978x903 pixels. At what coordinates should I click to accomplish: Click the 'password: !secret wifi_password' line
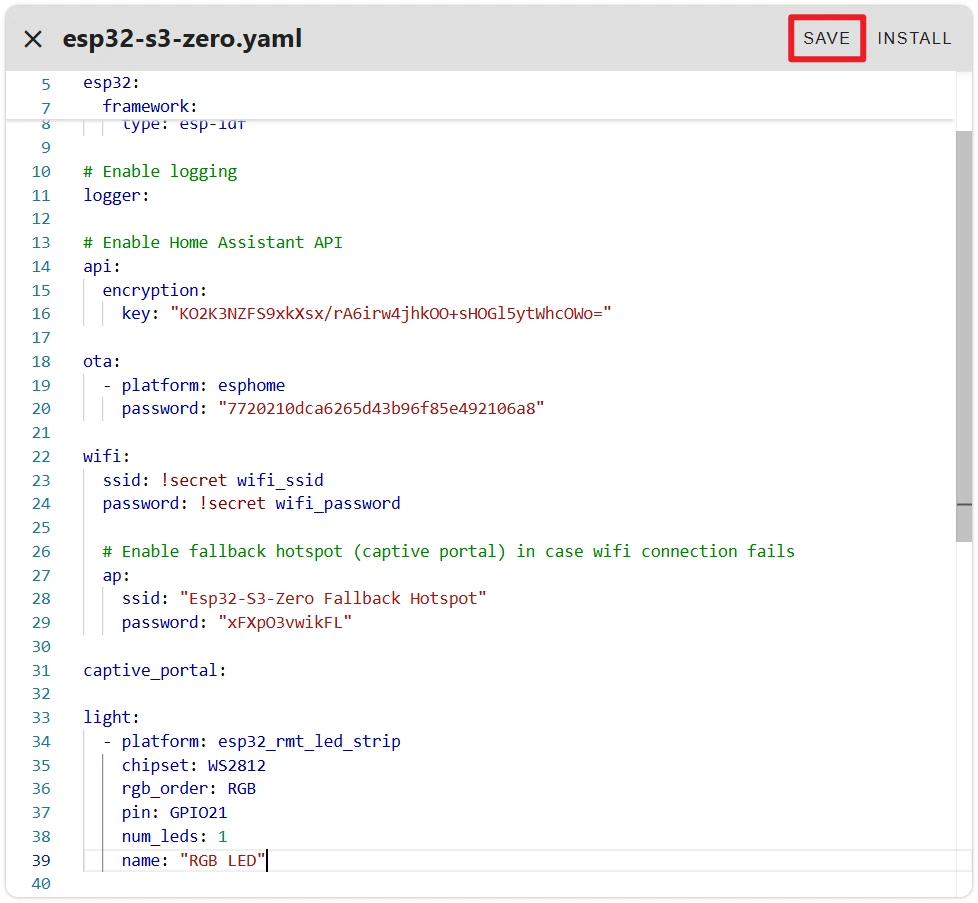251,503
